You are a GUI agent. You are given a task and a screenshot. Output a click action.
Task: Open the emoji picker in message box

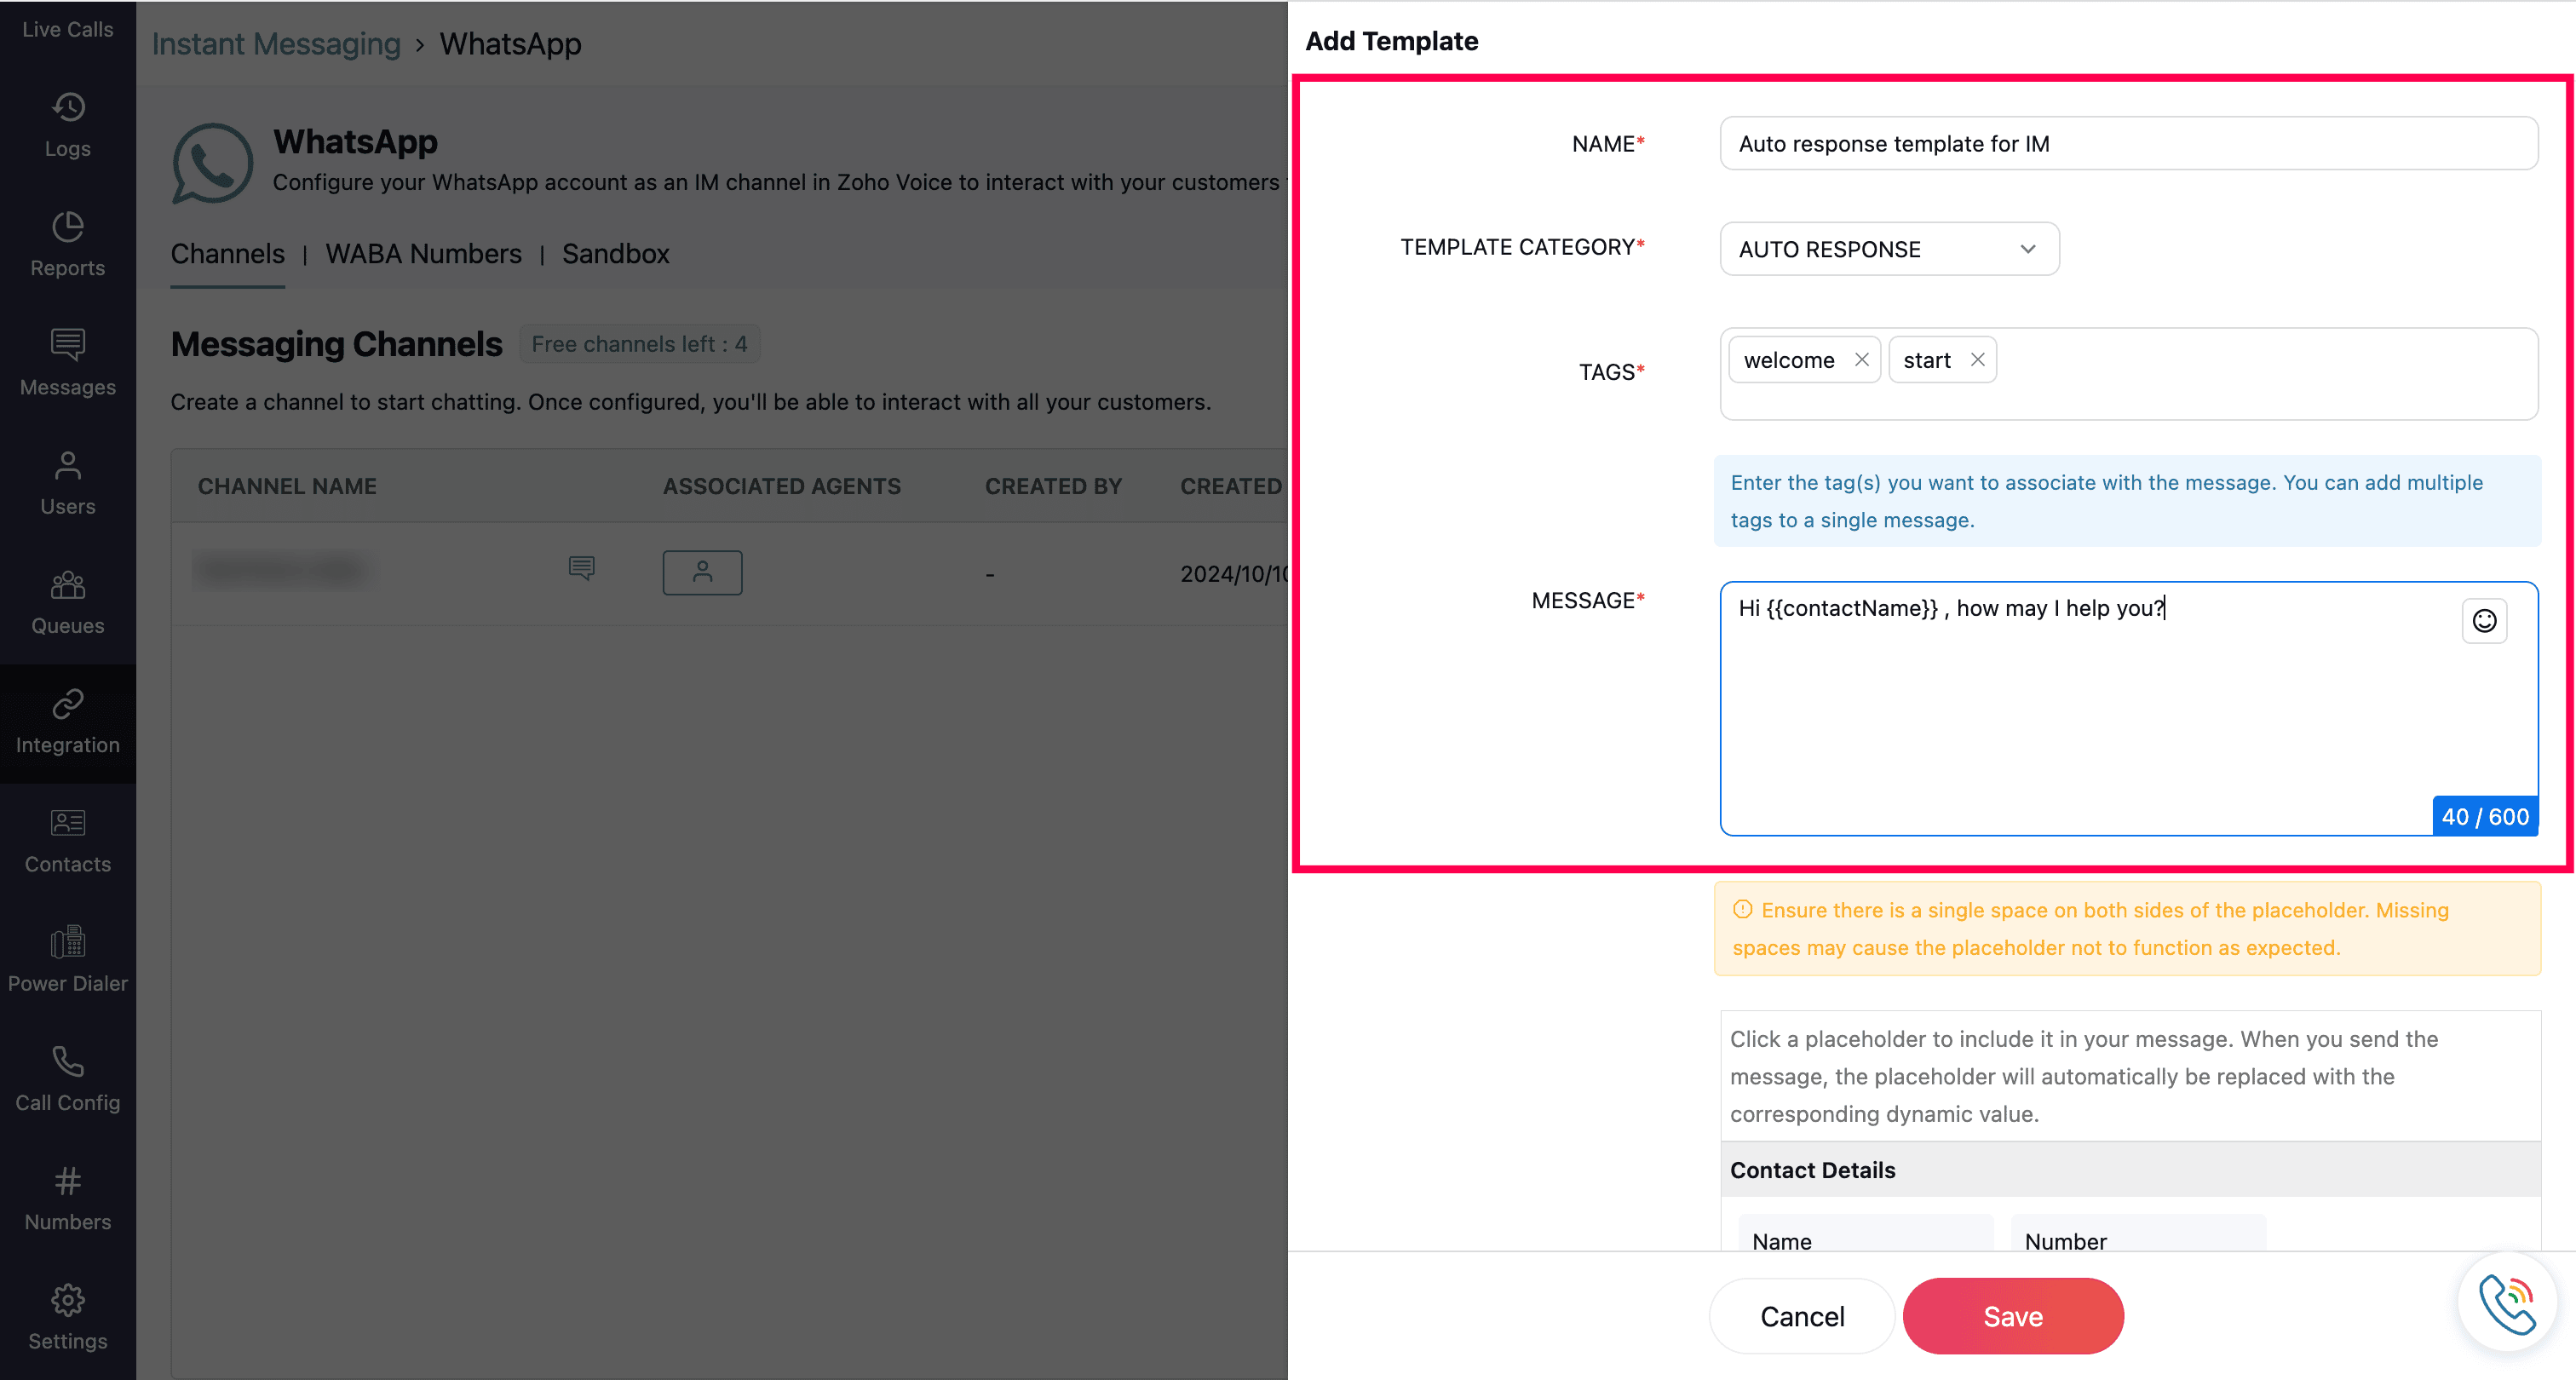coord(2484,621)
